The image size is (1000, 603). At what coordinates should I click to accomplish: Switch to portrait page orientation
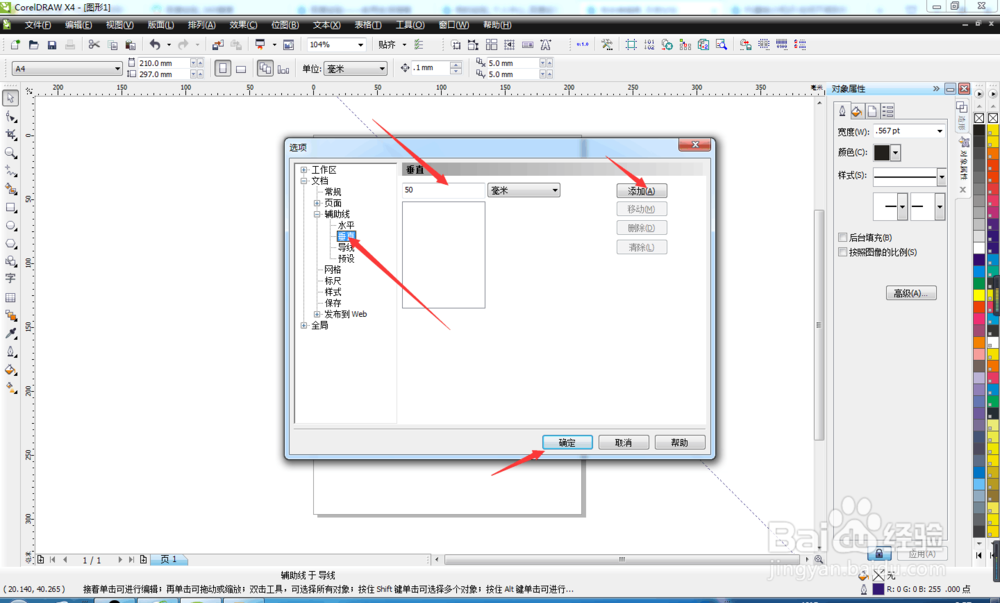[223, 68]
